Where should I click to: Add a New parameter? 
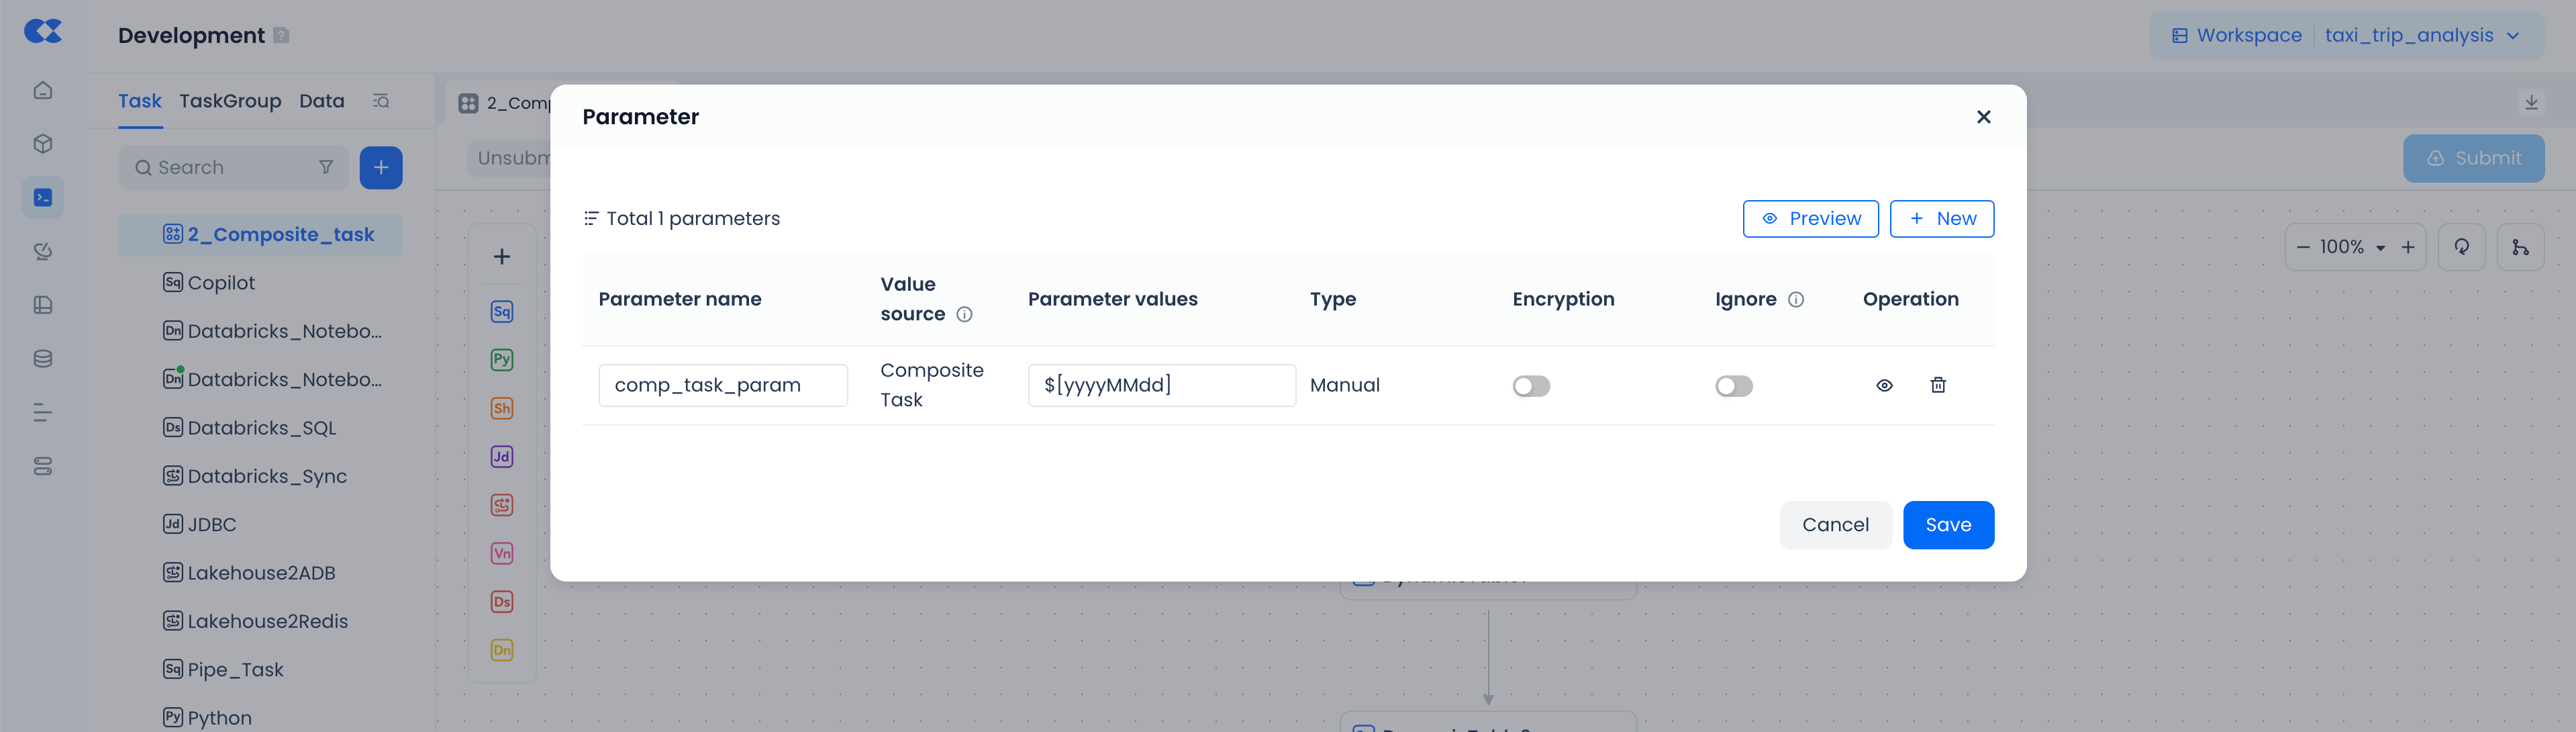pyautogui.click(x=1941, y=219)
